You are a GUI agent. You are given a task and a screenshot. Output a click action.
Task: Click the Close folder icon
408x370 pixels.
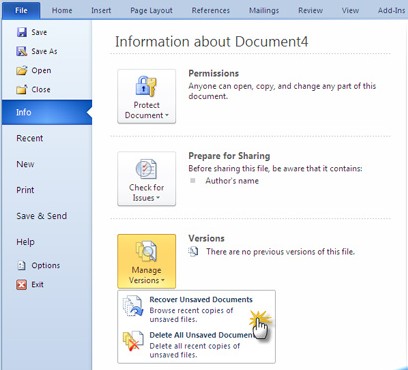[22, 89]
